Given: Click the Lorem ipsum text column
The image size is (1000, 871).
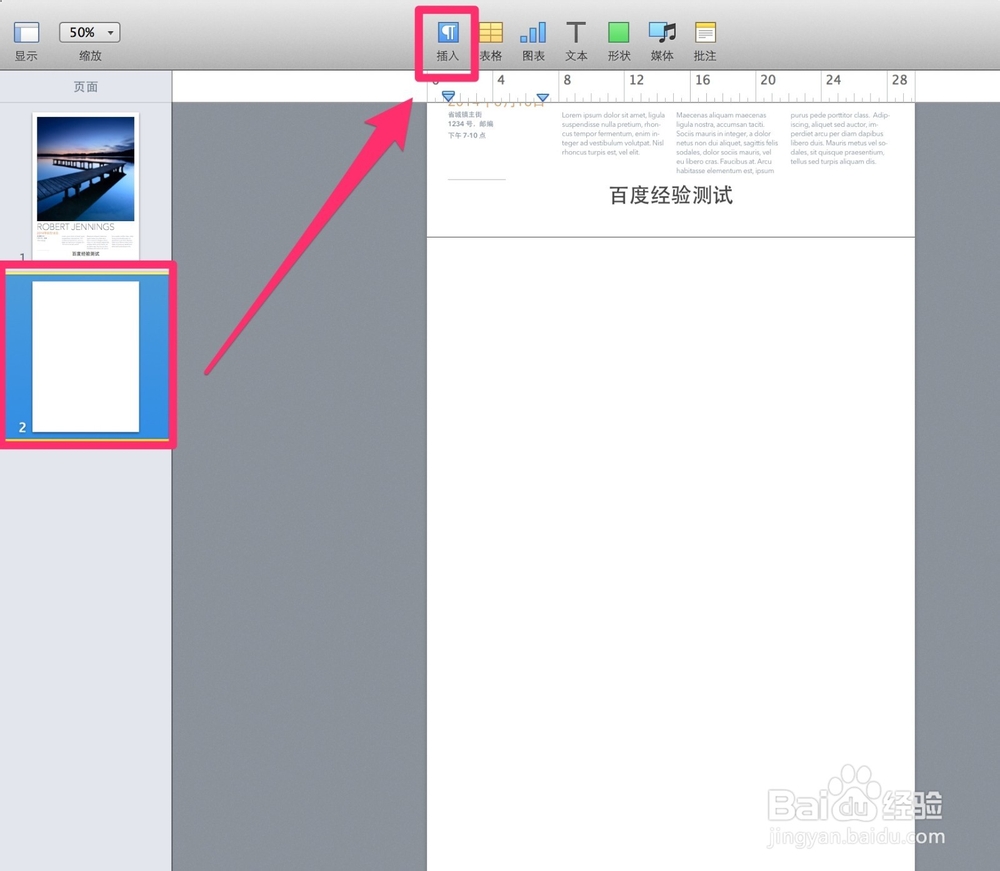Looking at the screenshot, I should click(x=613, y=134).
